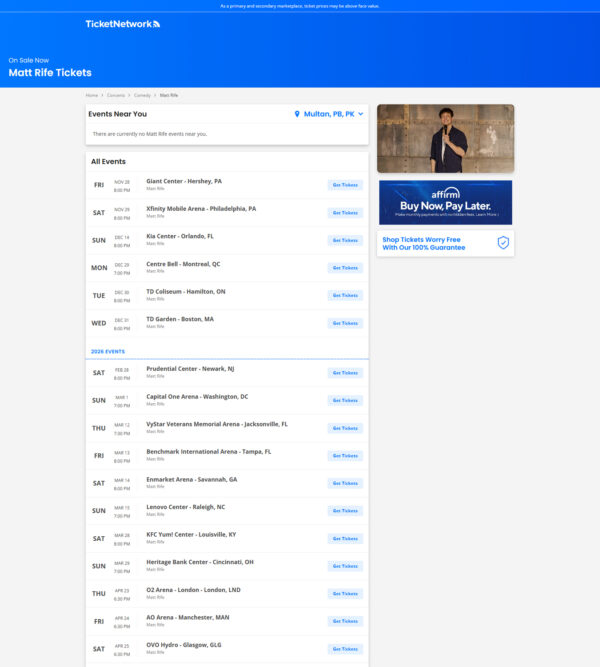
Task: Get tickets for Centre Bell Montreal
Action: tap(345, 268)
